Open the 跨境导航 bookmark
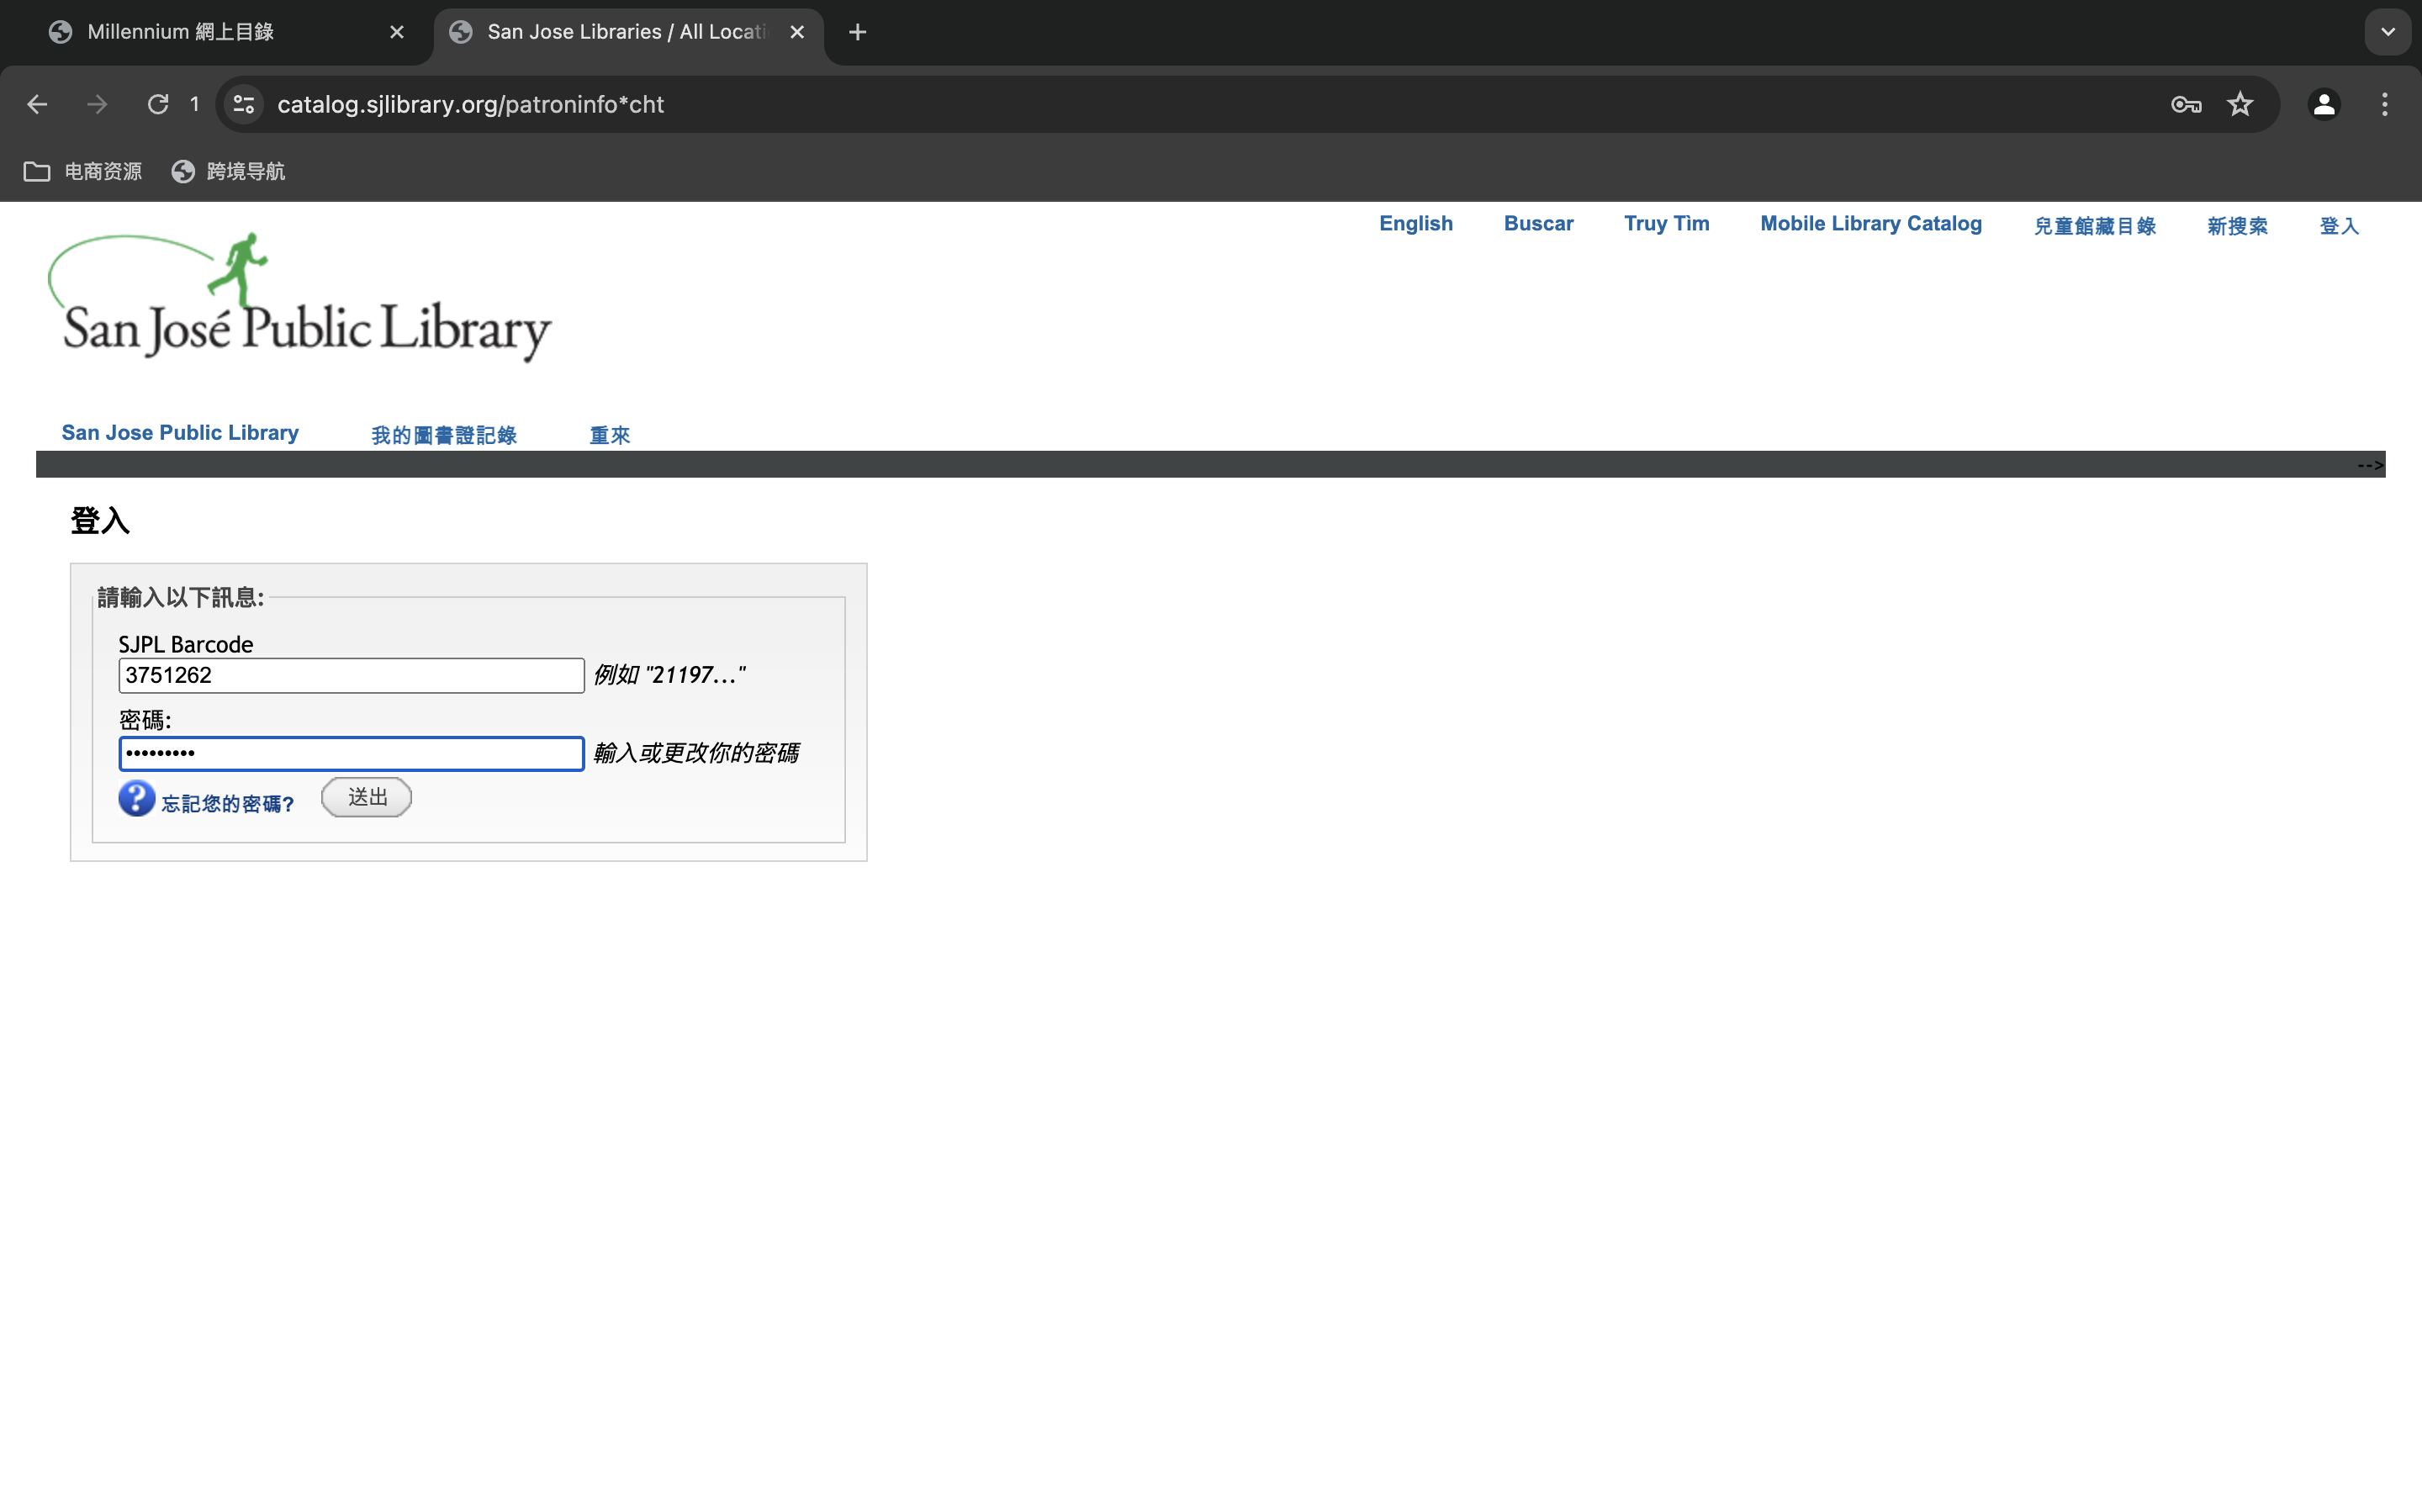 [x=229, y=172]
